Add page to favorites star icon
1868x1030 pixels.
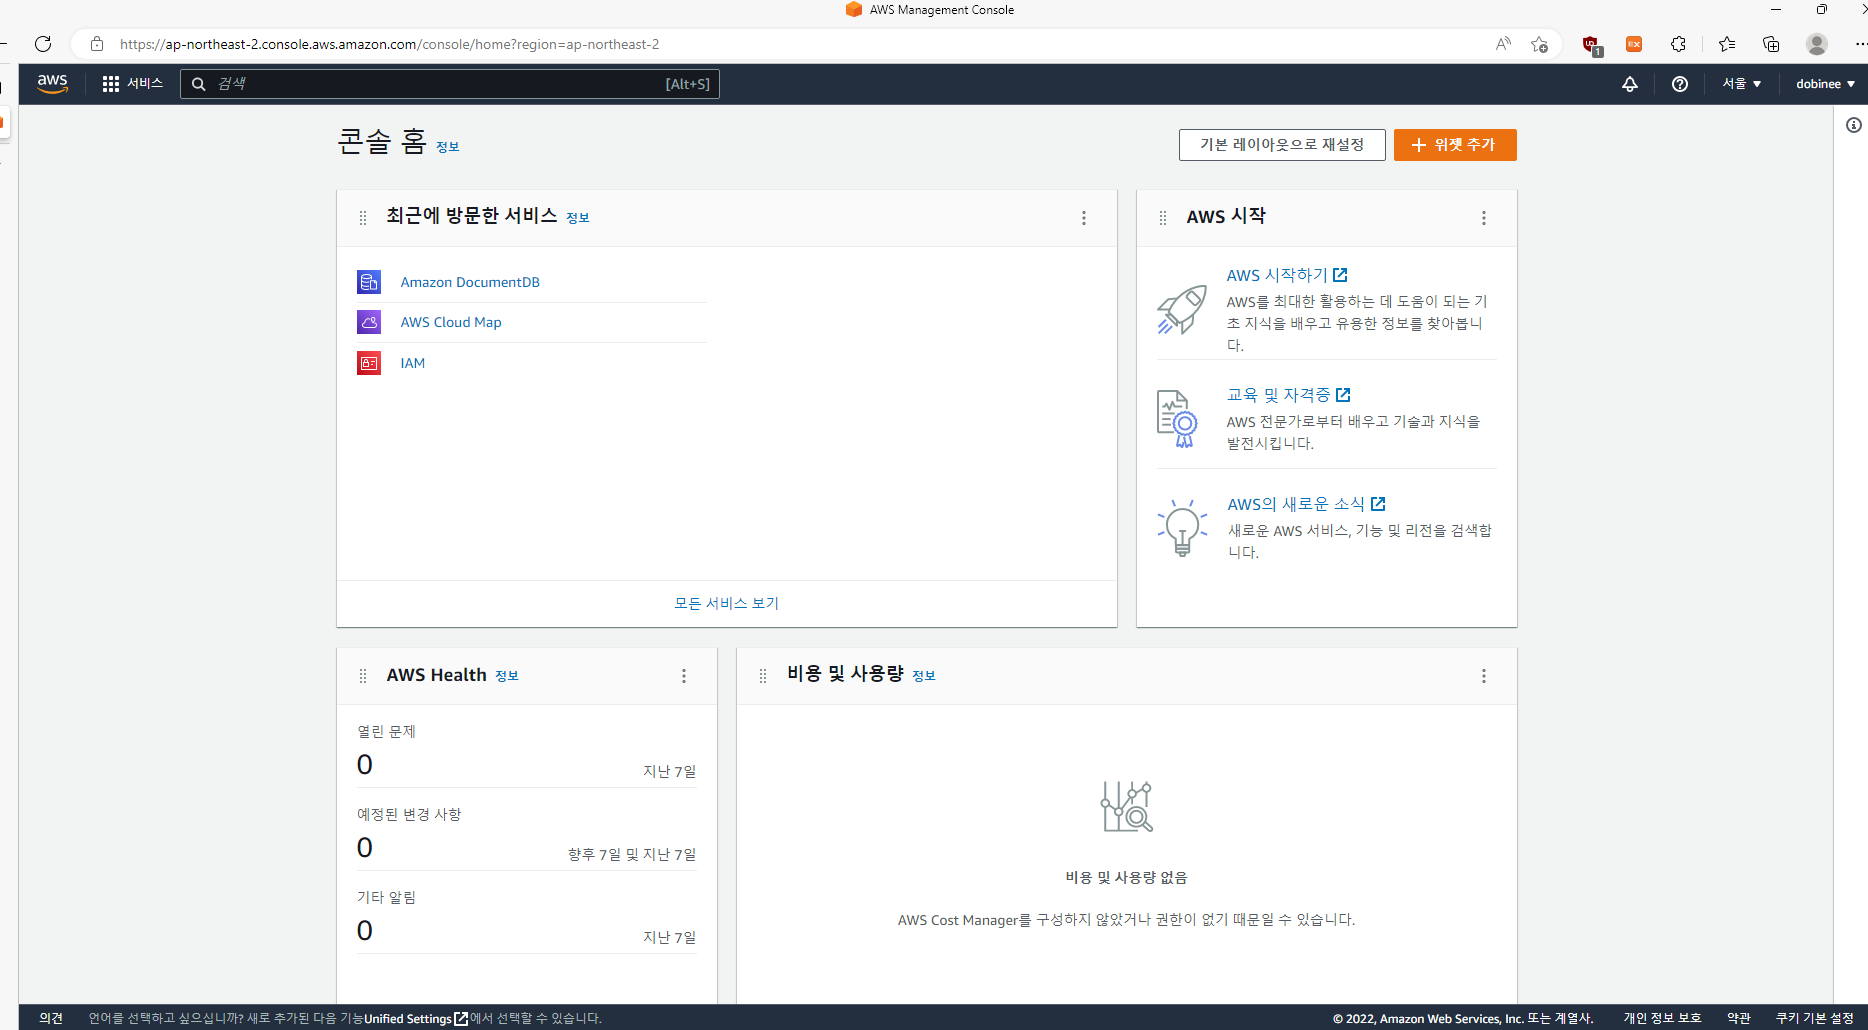[x=1540, y=44]
